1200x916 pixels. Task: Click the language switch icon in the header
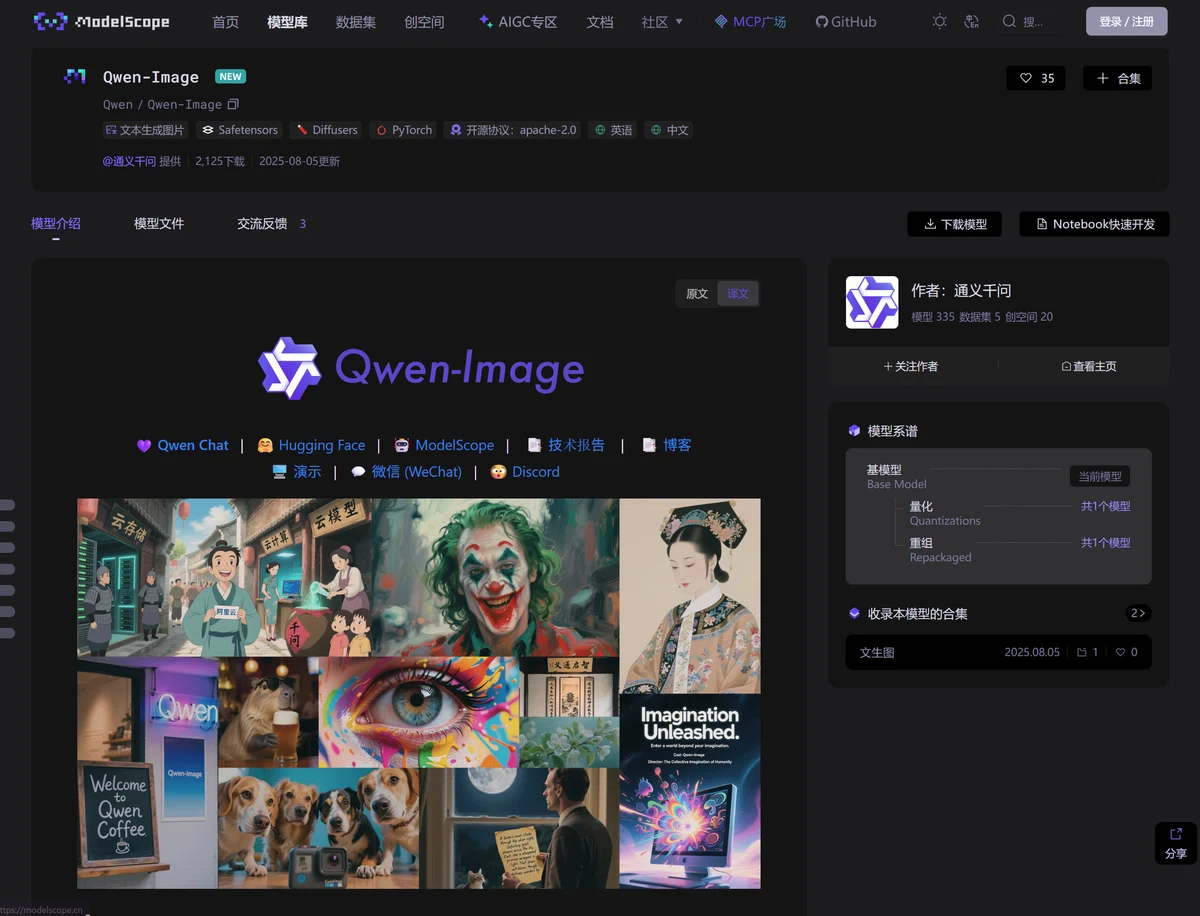click(x=971, y=21)
